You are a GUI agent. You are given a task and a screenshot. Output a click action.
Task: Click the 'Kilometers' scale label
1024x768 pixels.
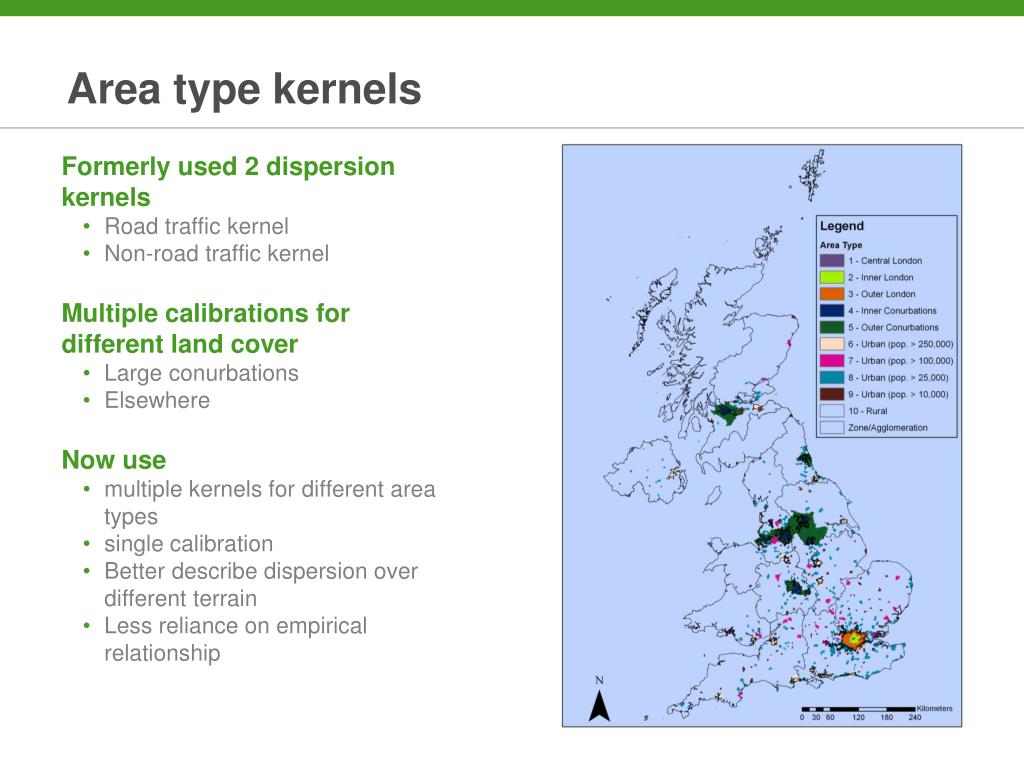935,709
